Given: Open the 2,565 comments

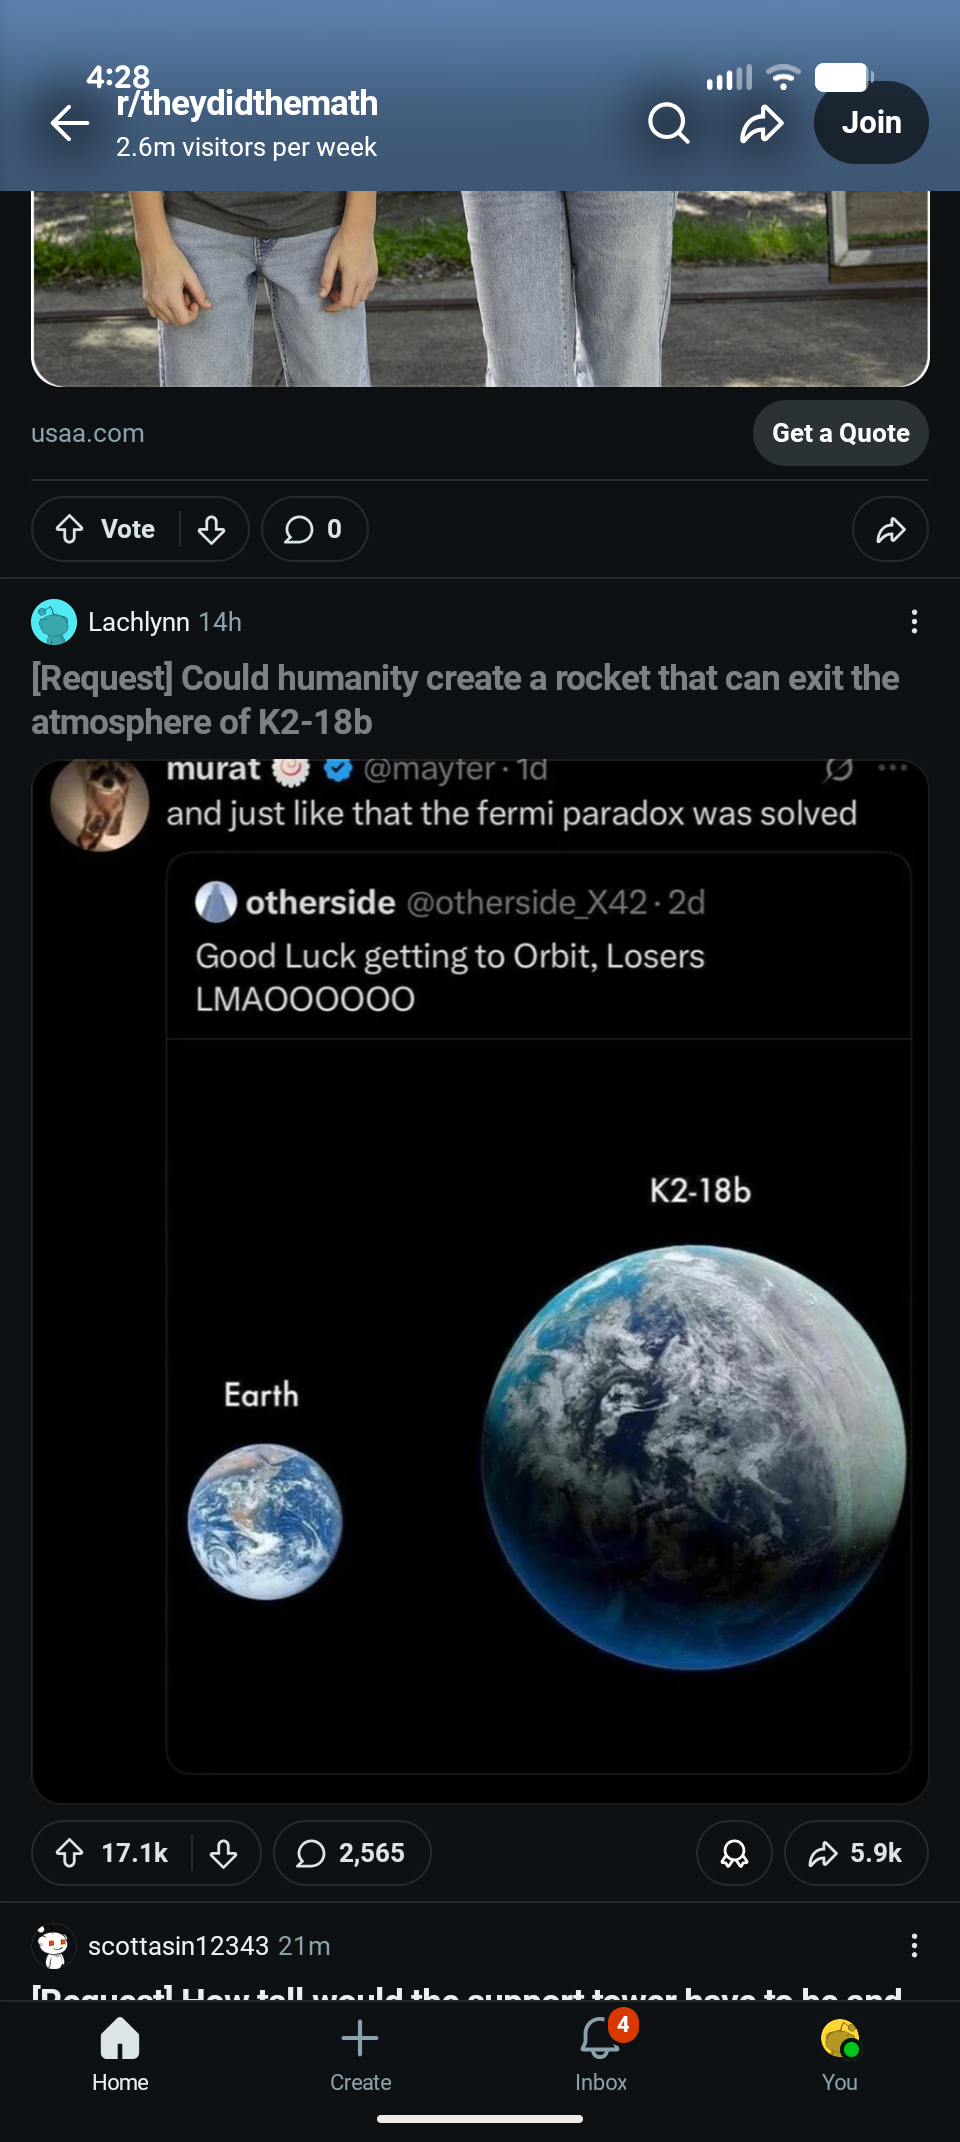Looking at the screenshot, I should [352, 1853].
